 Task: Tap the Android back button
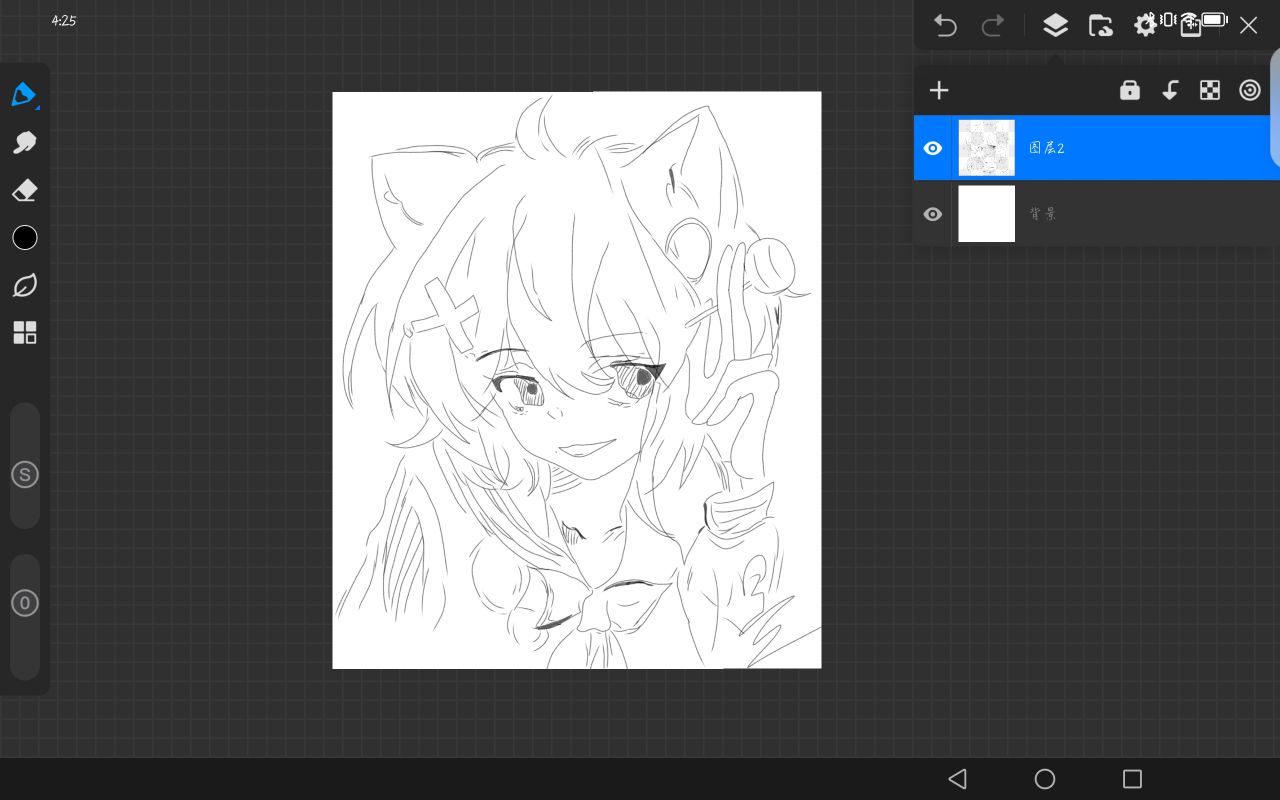(957, 779)
